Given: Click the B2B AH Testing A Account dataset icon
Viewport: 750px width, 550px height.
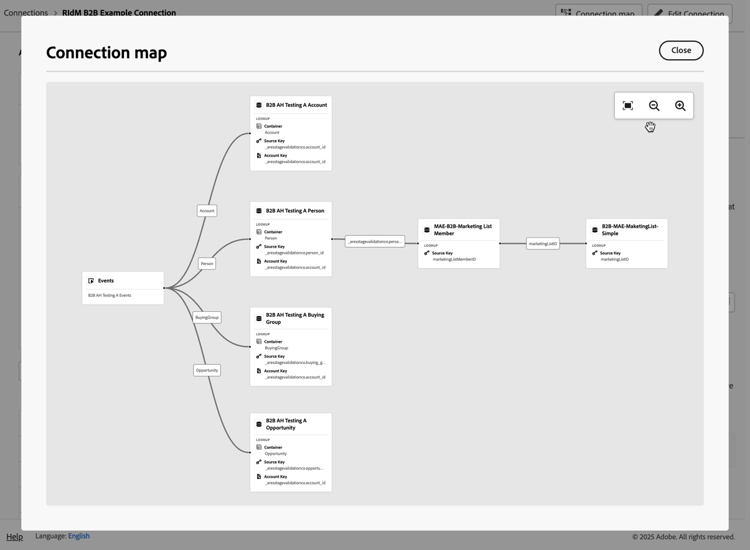Looking at the screenshot, I should coord(259,105).
